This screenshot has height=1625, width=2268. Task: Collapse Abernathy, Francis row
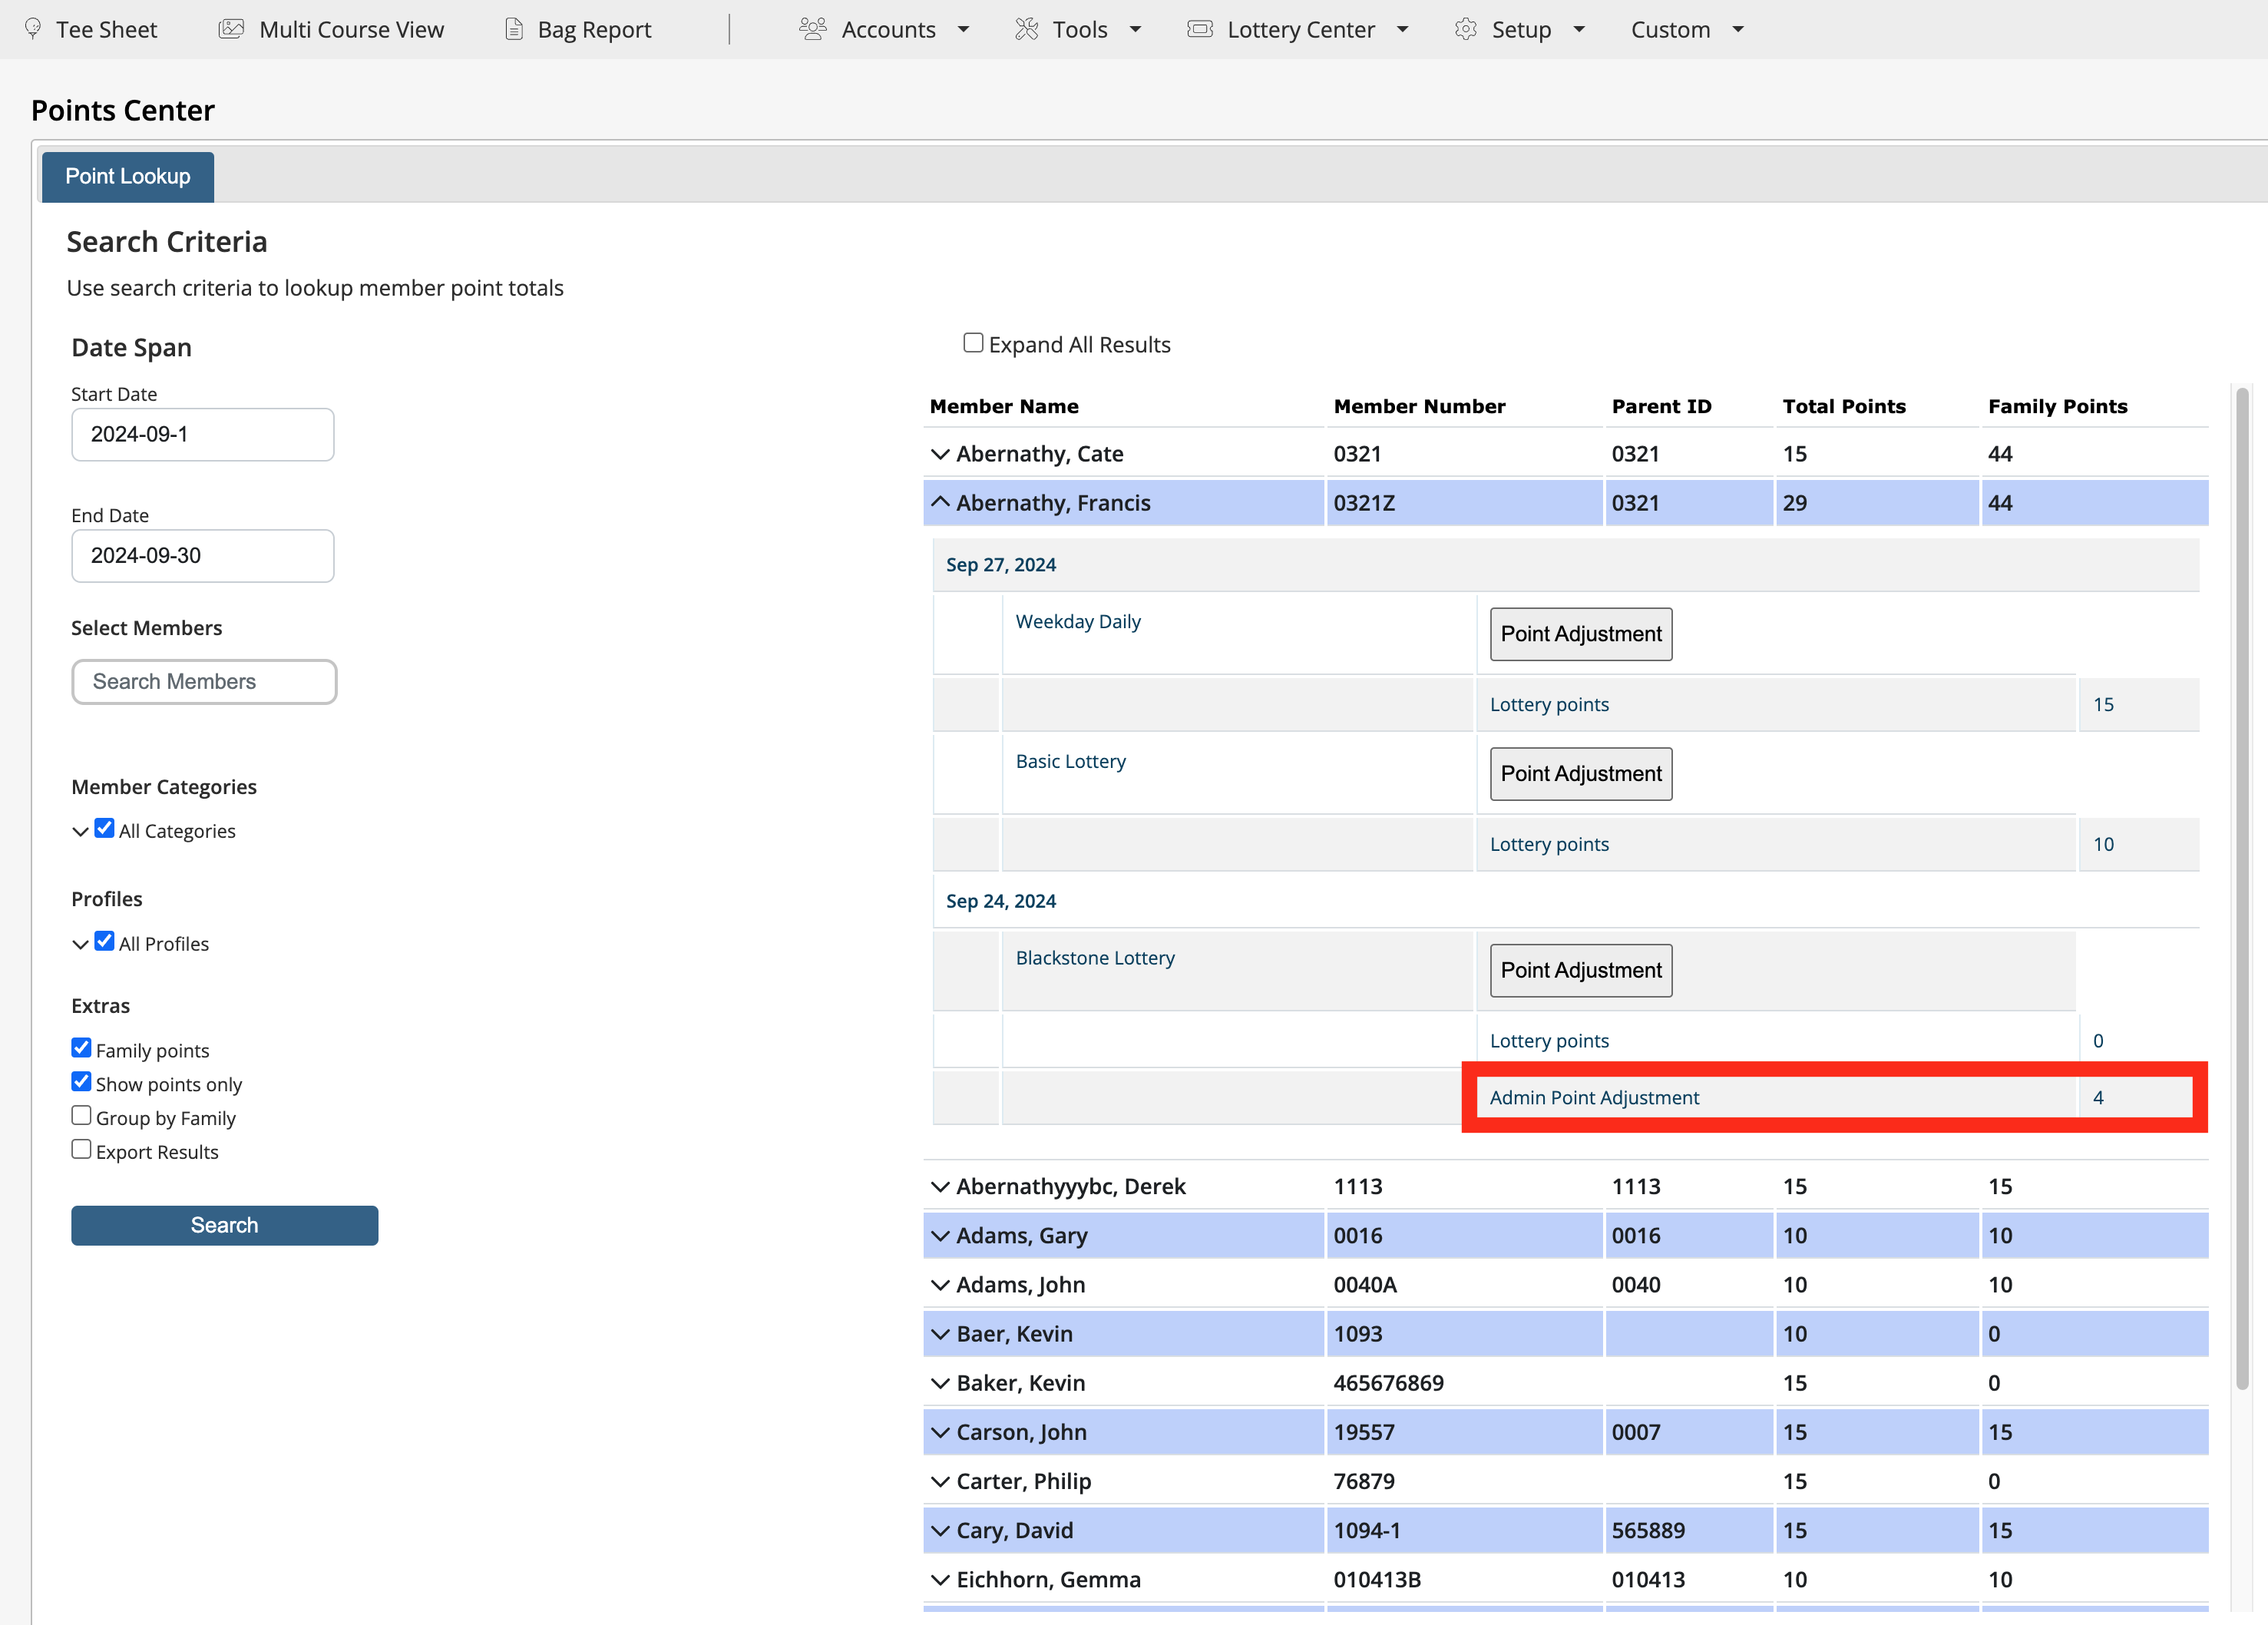click(940, 502)
